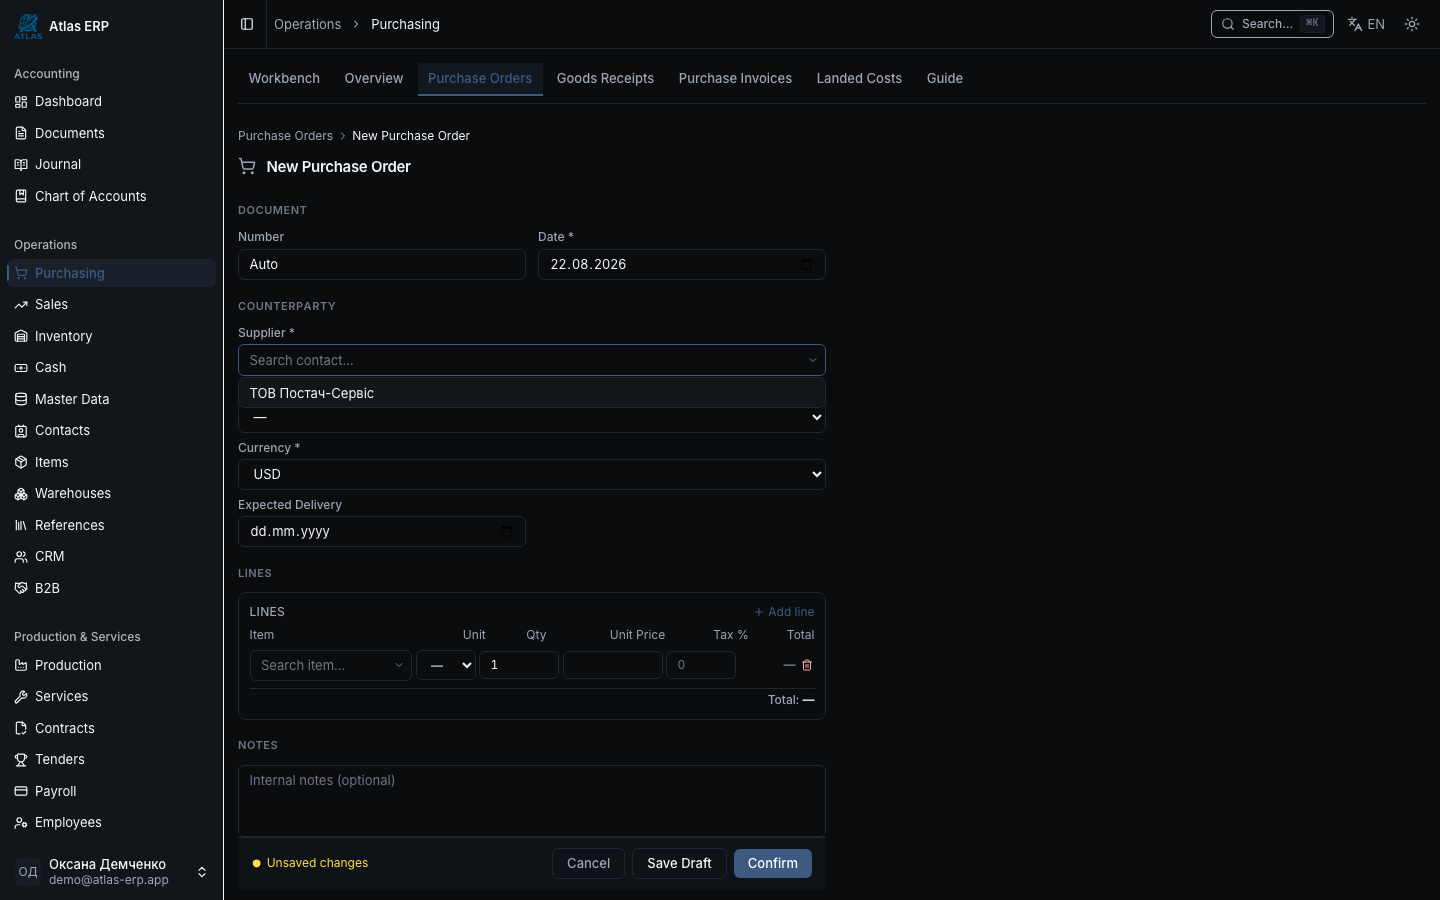This screenshot has height=900, width=1440.
Task: Open the Purchase Invoices tab
Action: pos(735,78)
